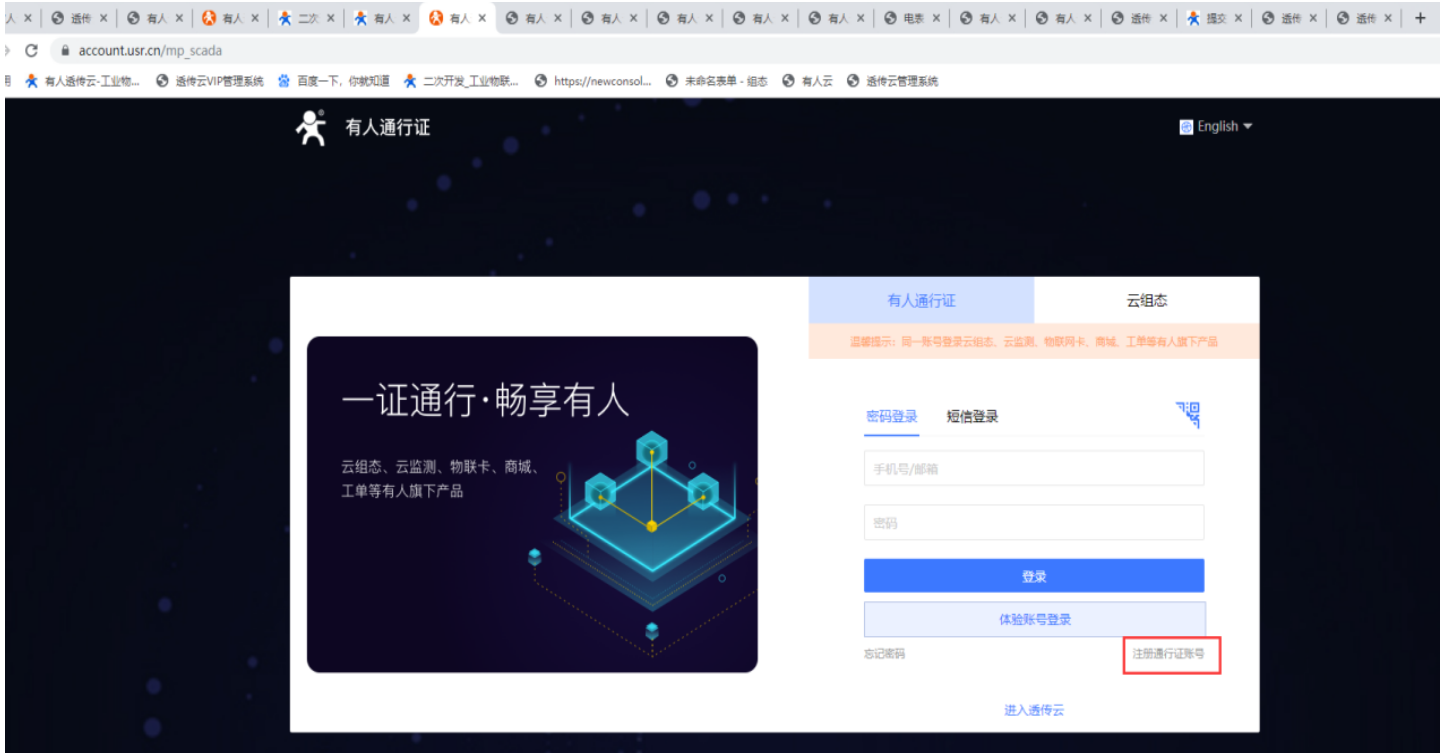Open the English language dropdown
Viewport: 1441px width, 756px height.
[1216, 127]
